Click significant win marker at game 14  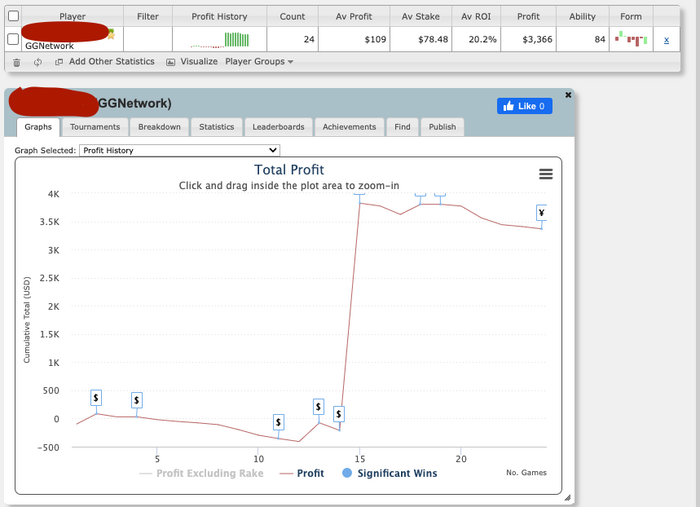339,414
